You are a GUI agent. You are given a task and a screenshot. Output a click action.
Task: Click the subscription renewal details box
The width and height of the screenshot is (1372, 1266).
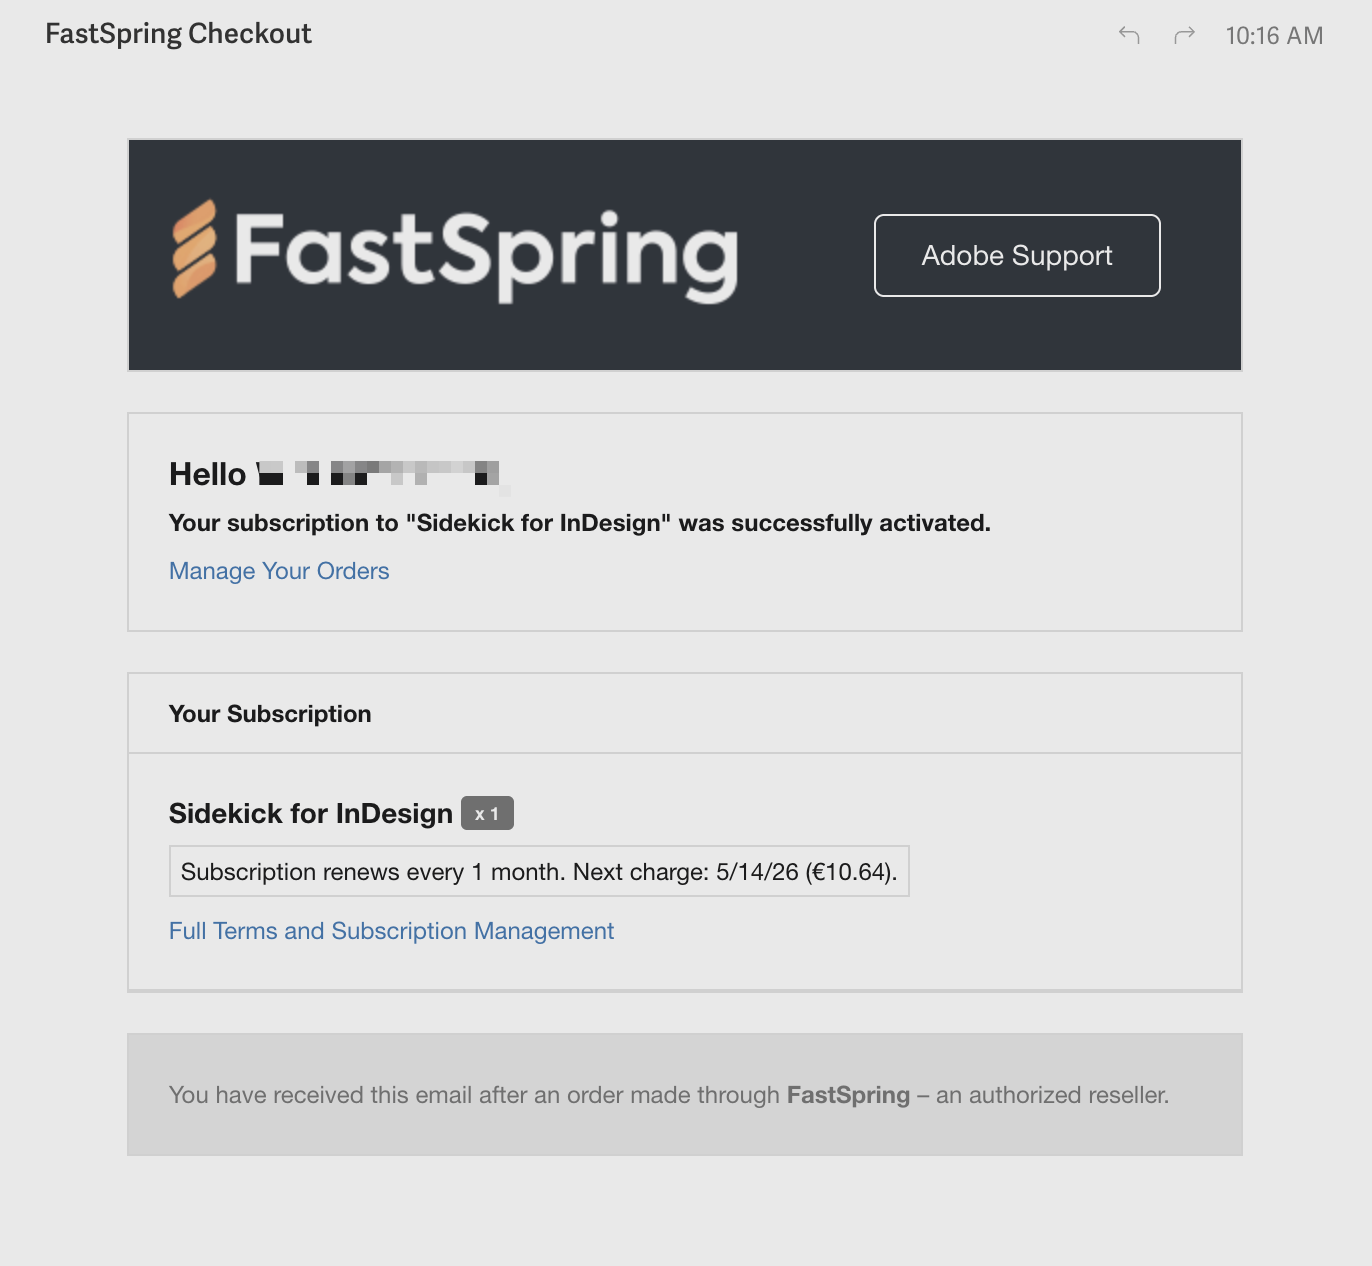tap(539, 871)
